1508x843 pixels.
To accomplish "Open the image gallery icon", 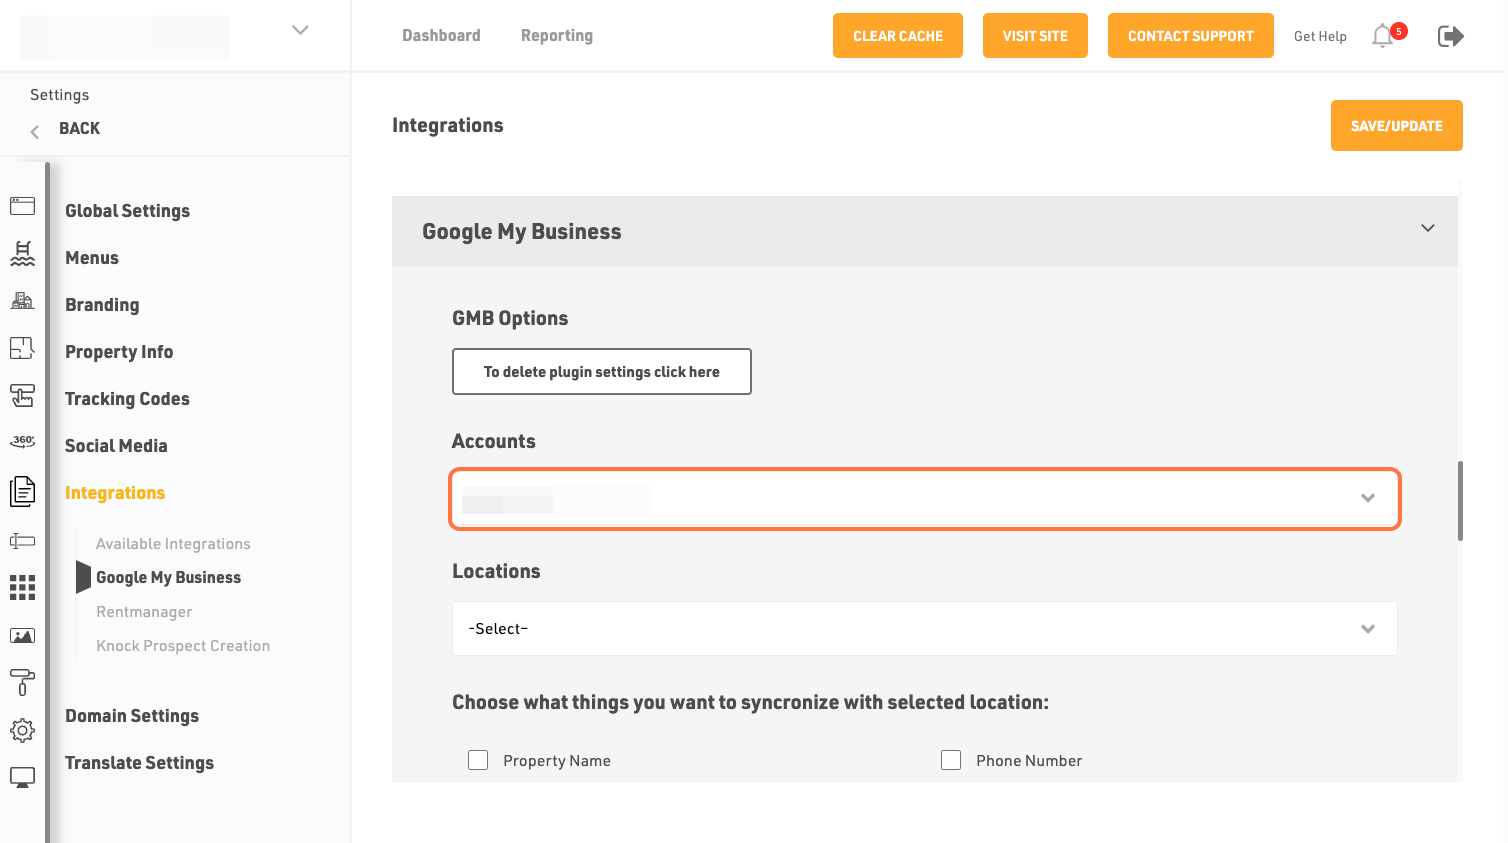I will [22, 636].
